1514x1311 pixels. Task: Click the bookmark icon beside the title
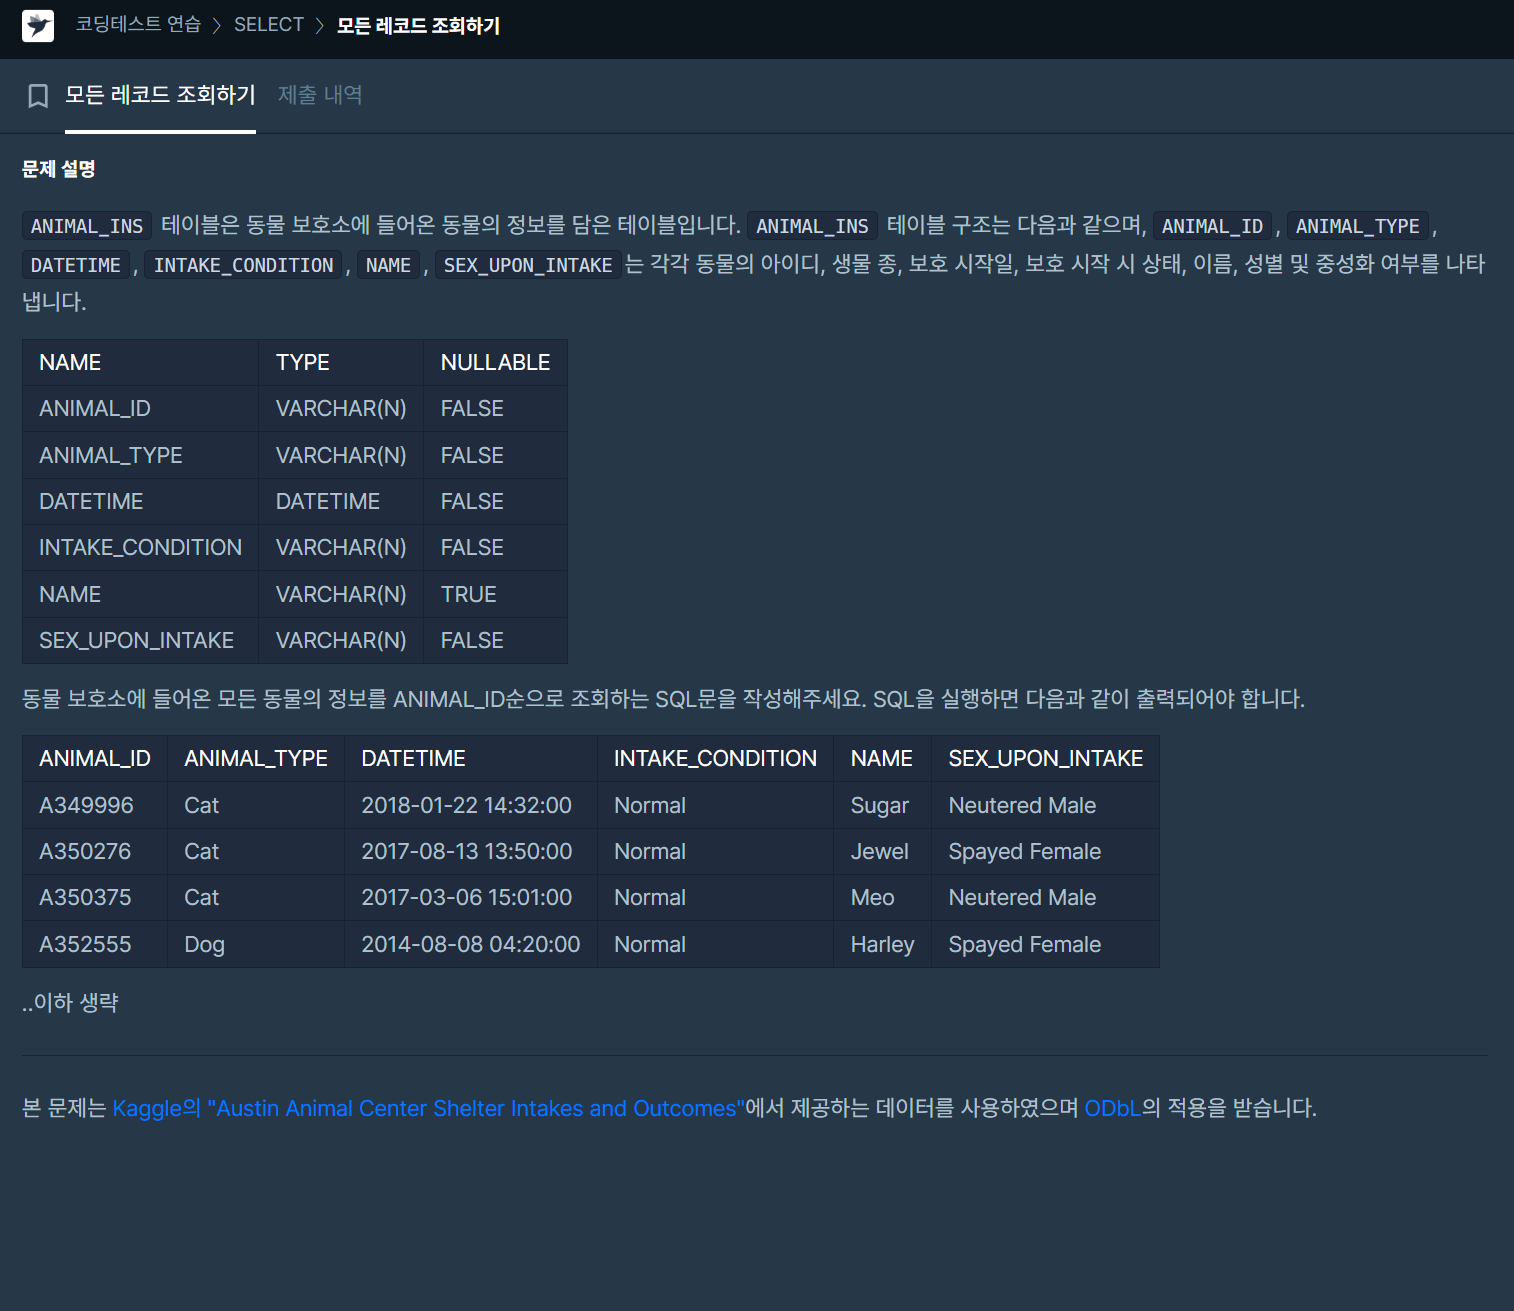coord(38,96)
